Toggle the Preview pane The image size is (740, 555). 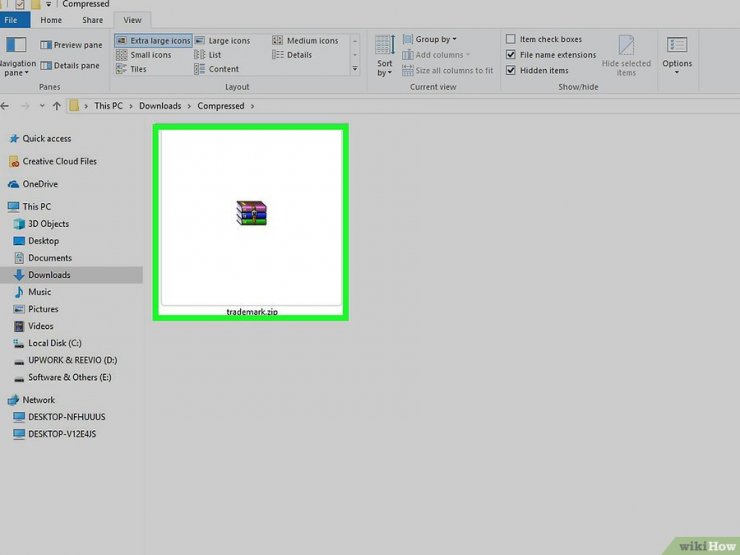coord(71,45)
